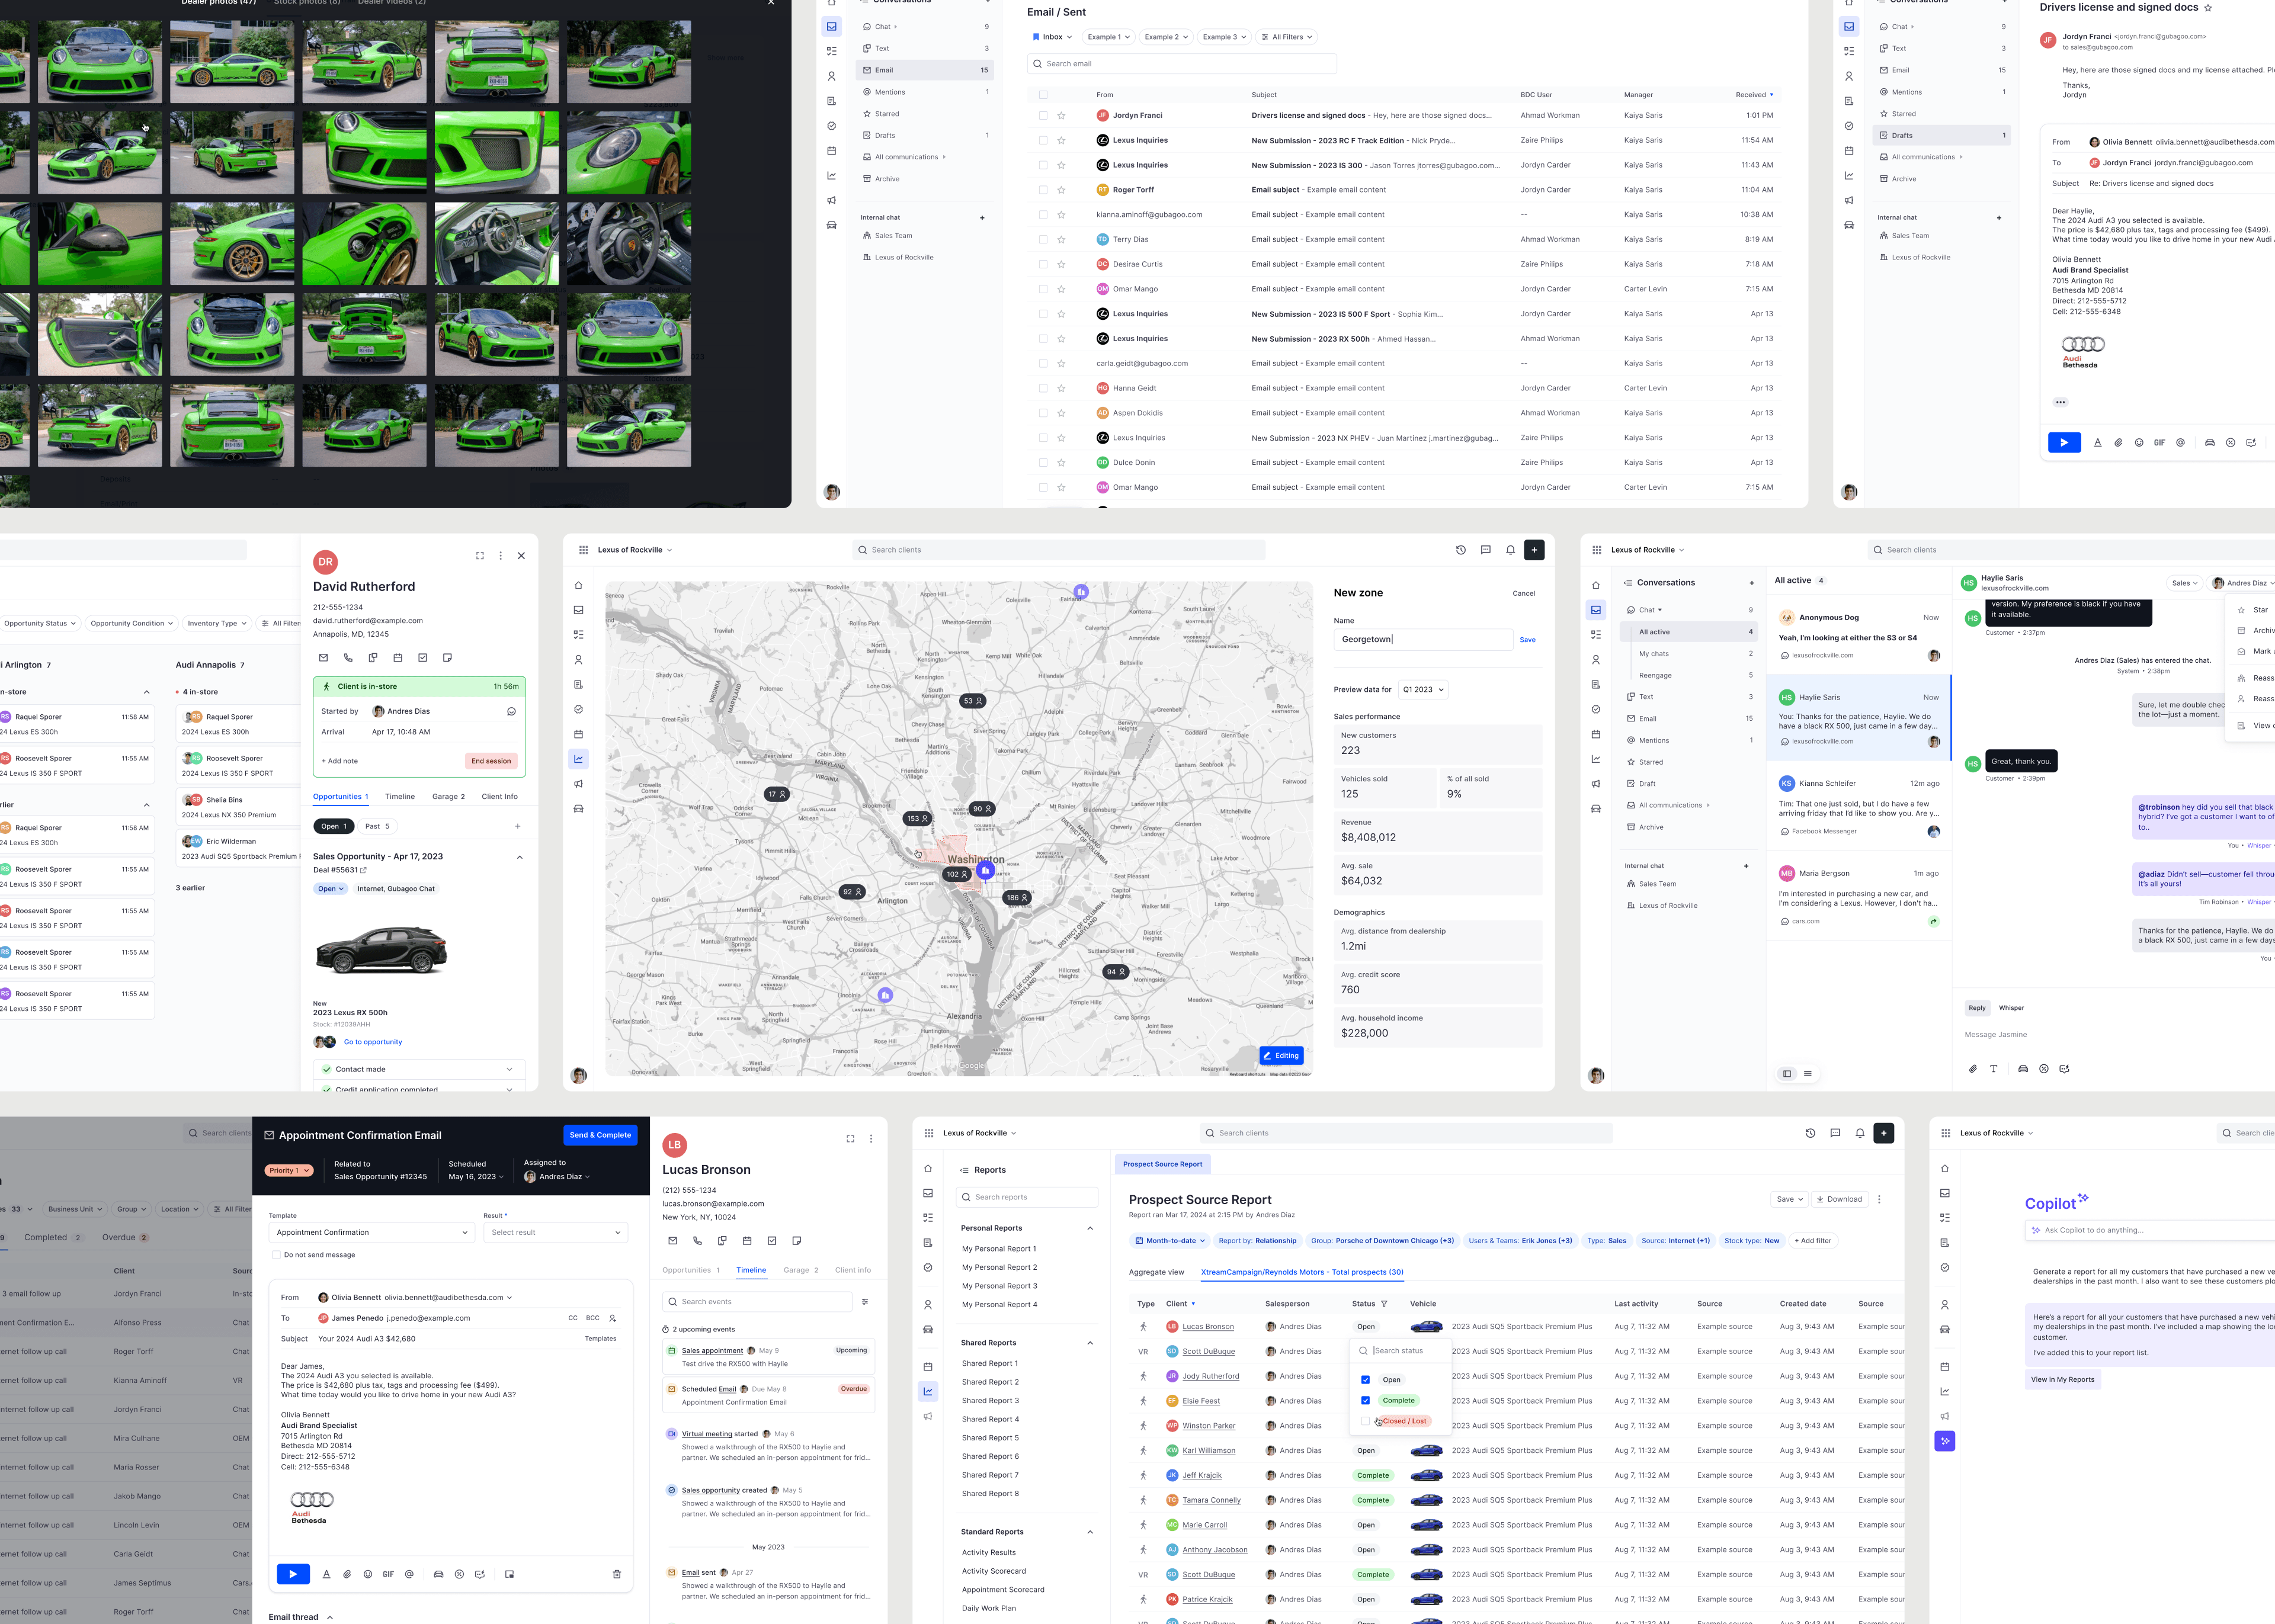The width and height of the screenshot is (2275, 1624).
Task: Click the megaphone broadcast icon in the left rail
Action: [831, 200]
